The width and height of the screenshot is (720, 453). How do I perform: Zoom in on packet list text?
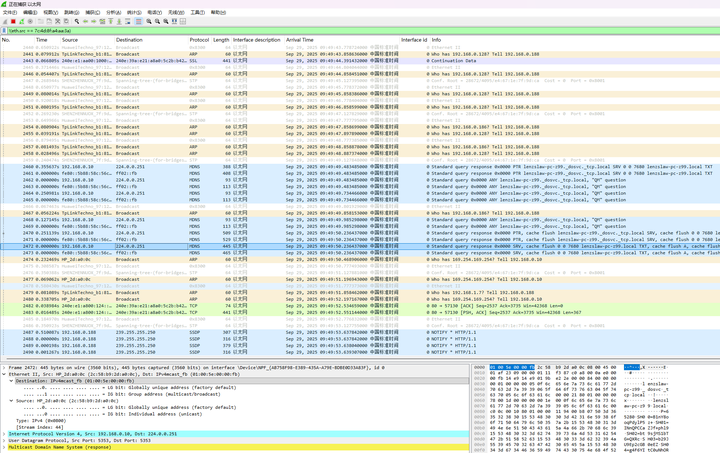pyautogui.click(x=149, y=21)
